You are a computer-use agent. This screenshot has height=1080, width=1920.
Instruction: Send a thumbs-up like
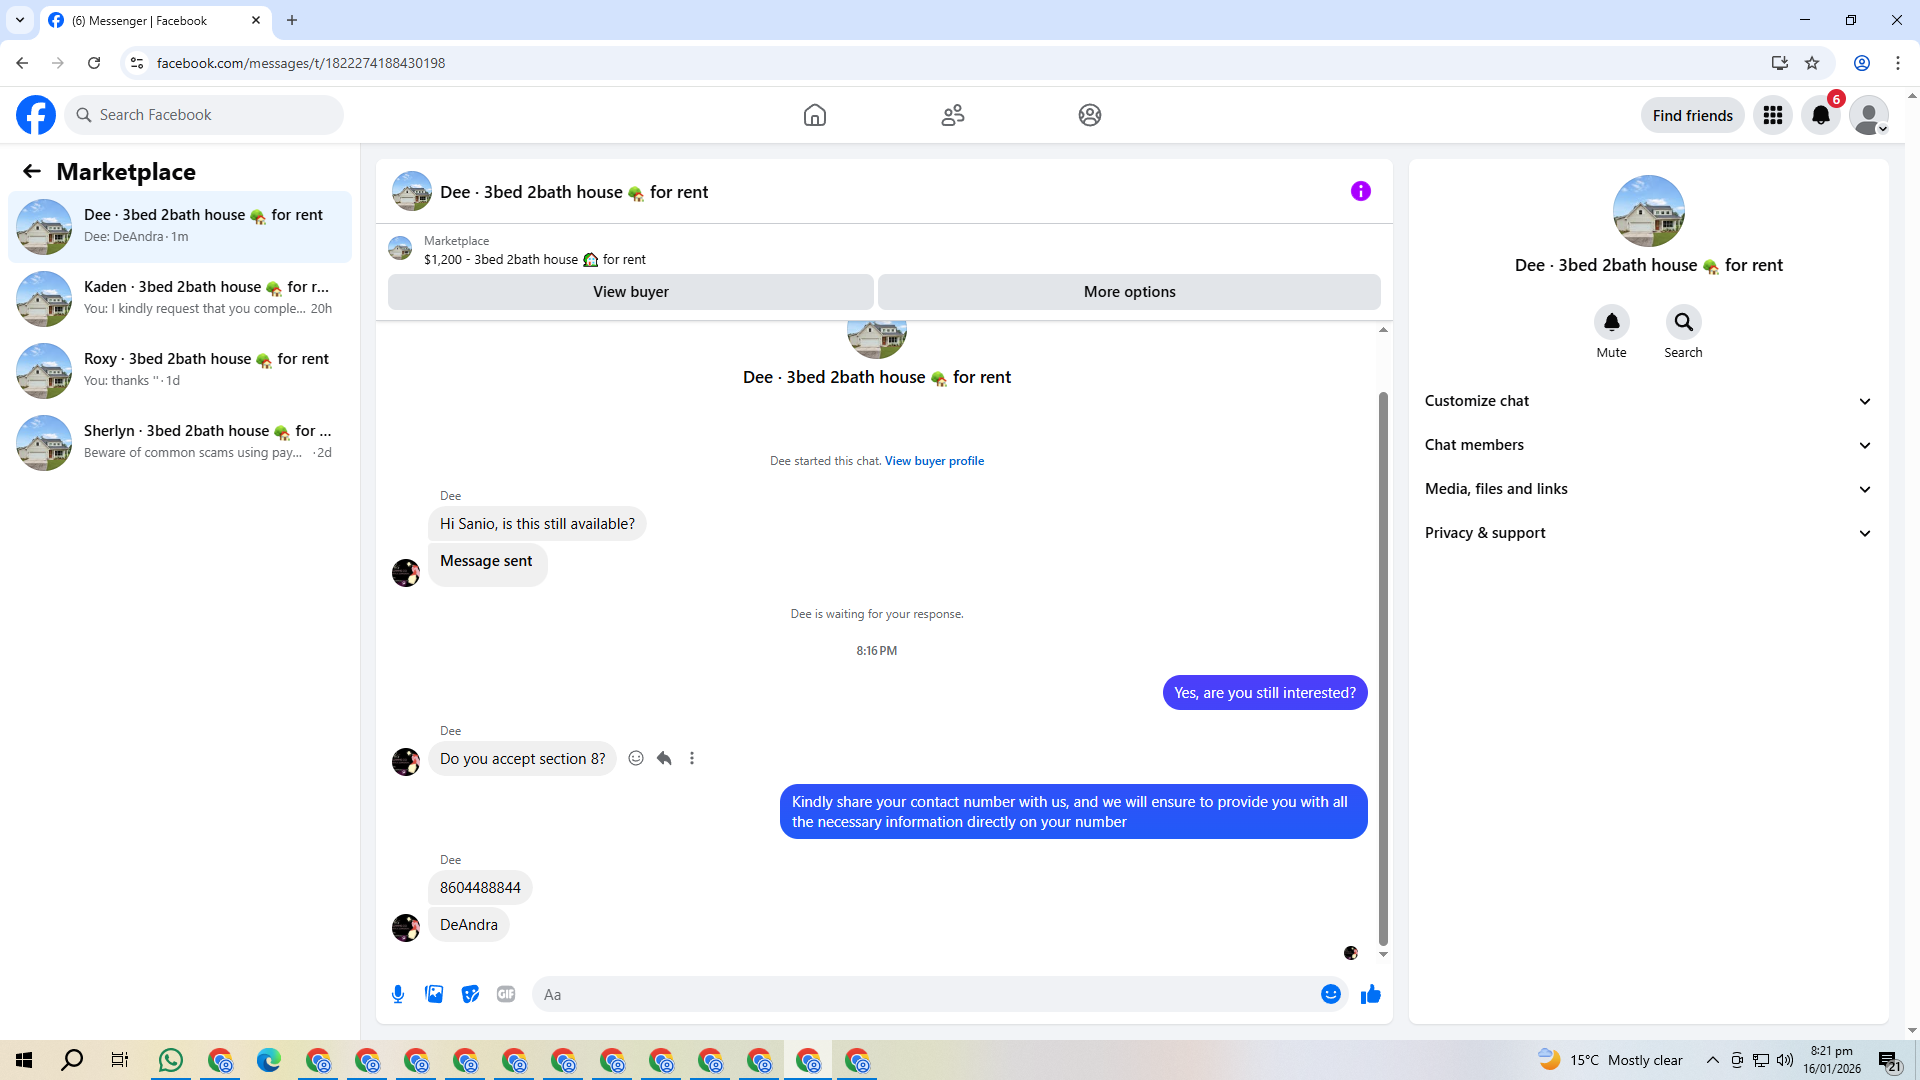[1370, 994]
